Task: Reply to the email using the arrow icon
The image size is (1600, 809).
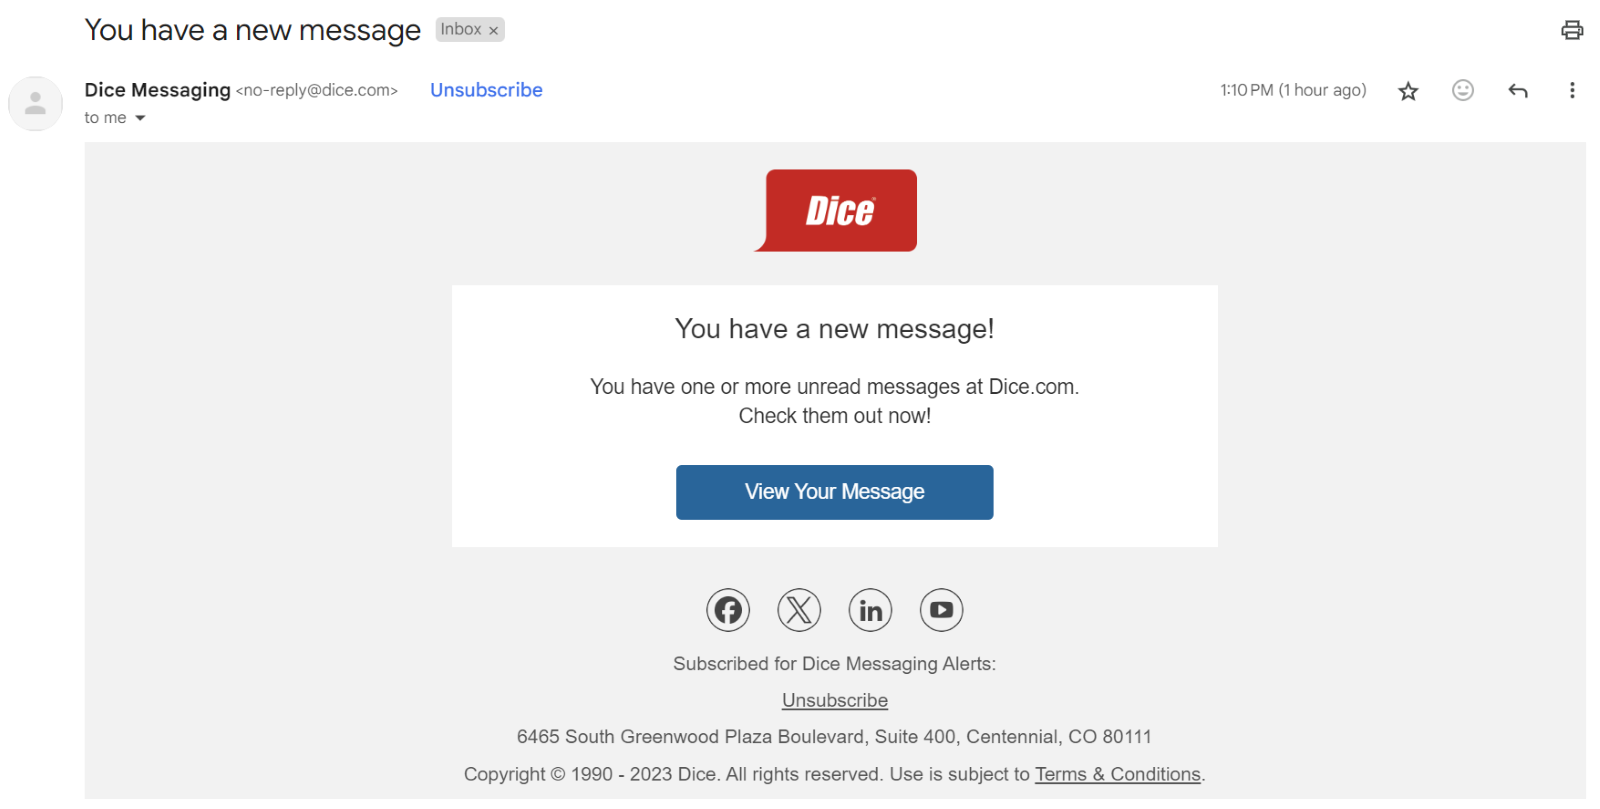Action: tap(1518, 91)
